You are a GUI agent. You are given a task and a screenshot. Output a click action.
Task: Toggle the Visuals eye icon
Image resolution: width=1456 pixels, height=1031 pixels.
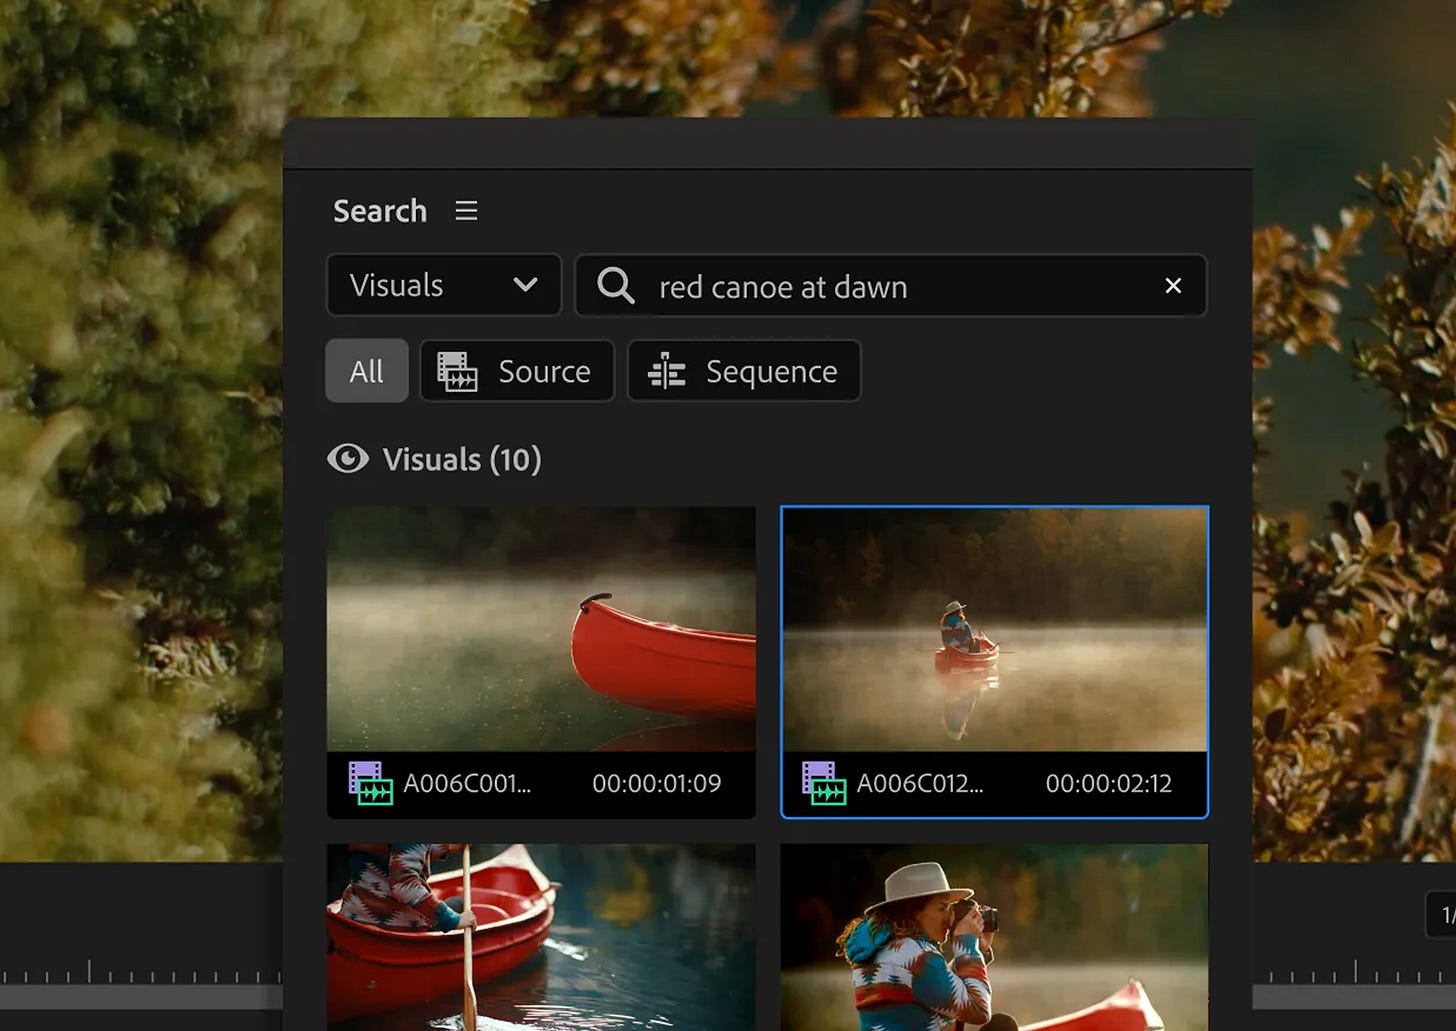coord(348,459)
